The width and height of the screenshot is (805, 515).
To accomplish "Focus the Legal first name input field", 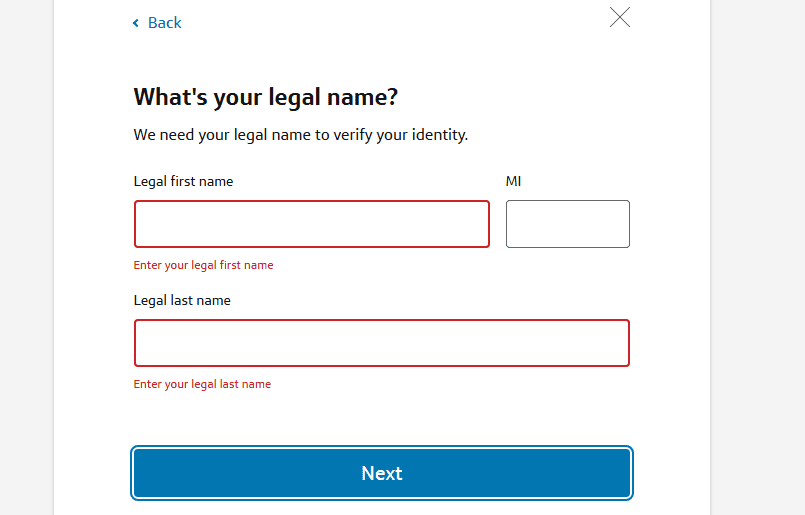I will [312, 224].
